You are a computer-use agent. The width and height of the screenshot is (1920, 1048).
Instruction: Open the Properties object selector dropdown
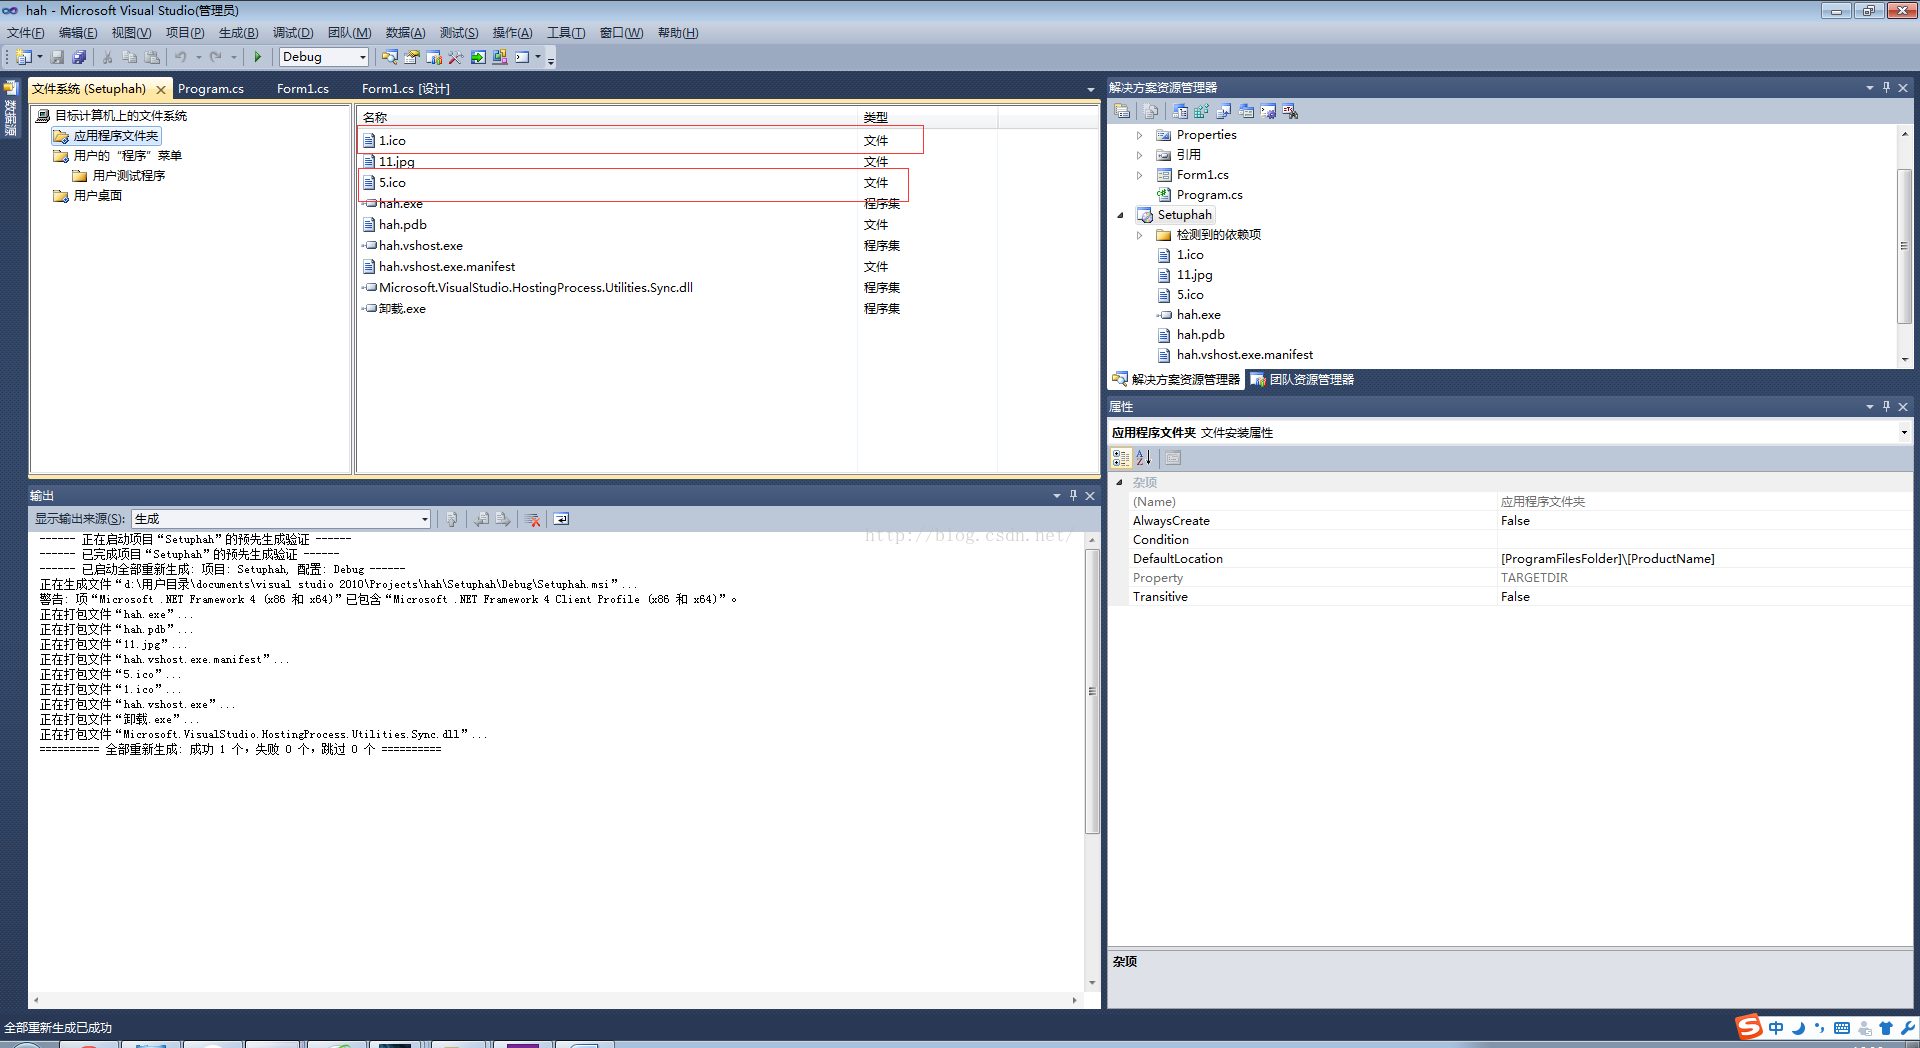coord(1904,432)
